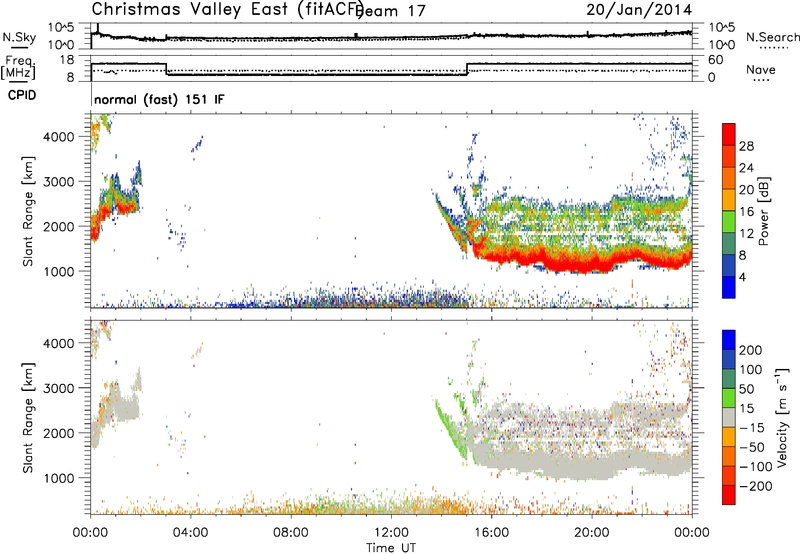The image size is (800, 554).
Task: Click the '28' tick on the Power scale
Action: pyautogui.click(x=746, y=146)
